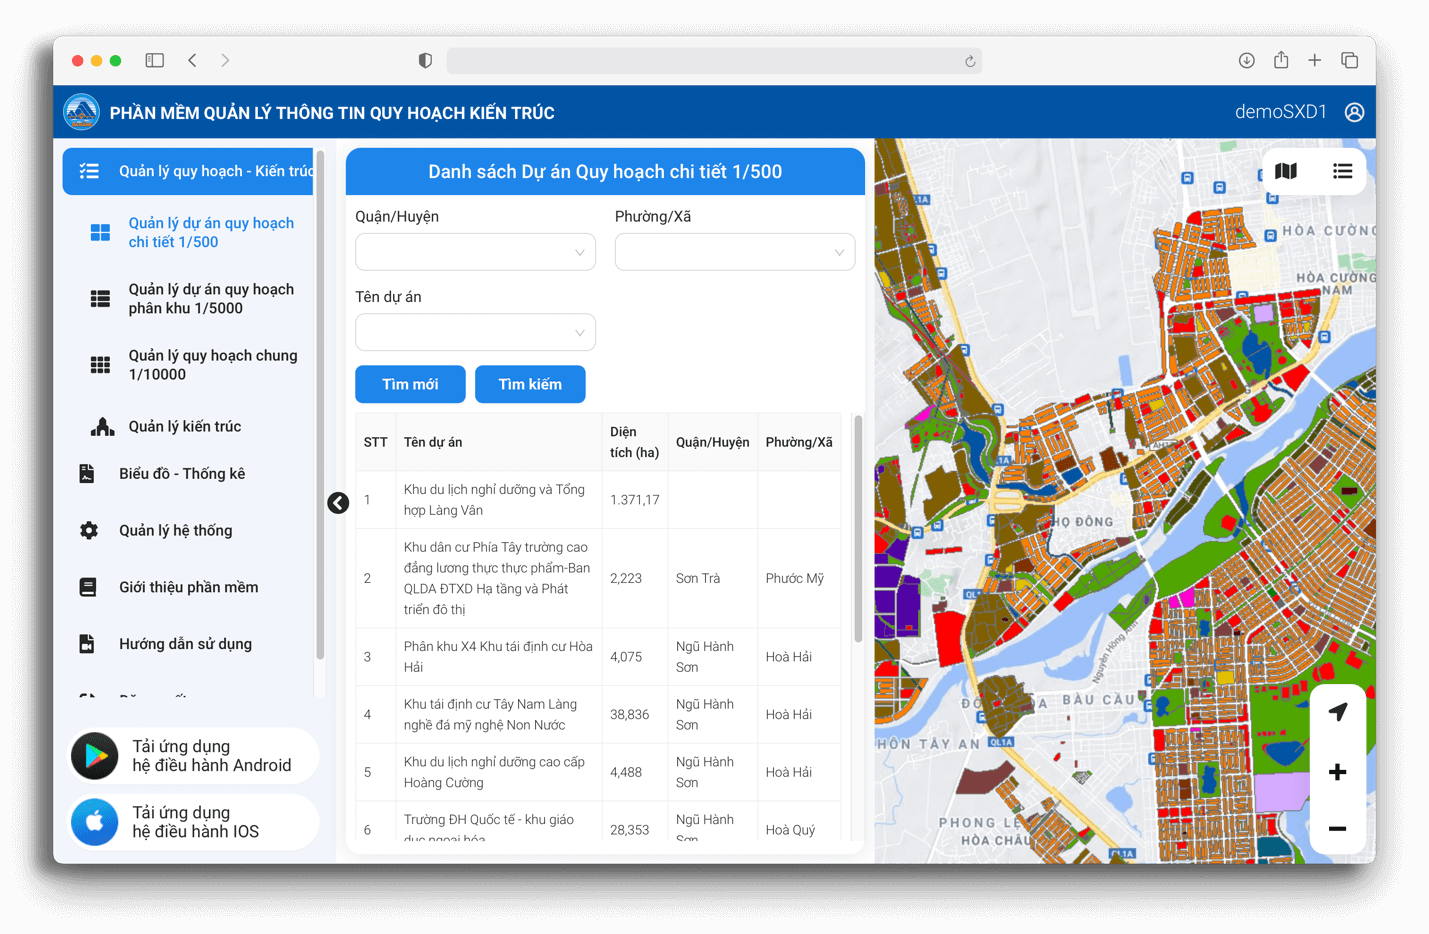The height and width of the screenshot is (934, 1429).
Task: Click Tải ứng dụng hệ điều hành IOS
Action: coord(194,822)
